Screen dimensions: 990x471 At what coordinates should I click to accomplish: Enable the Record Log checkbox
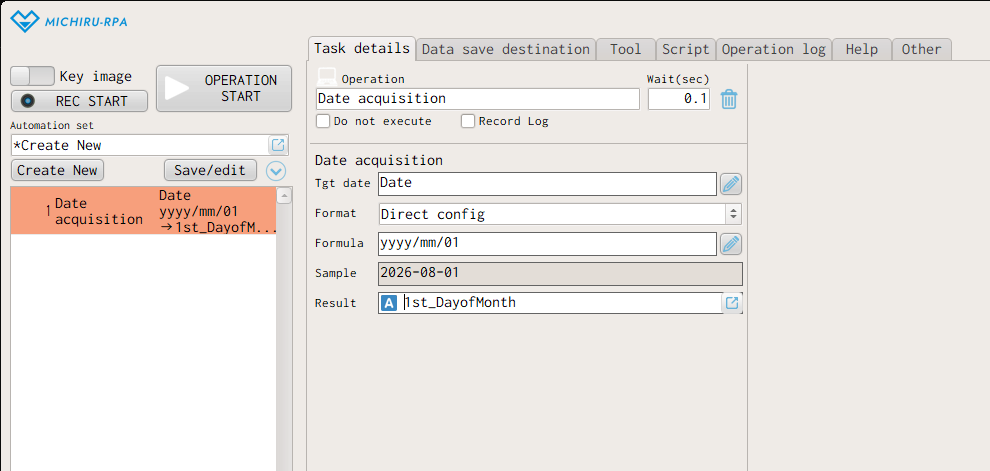[468, 121]
